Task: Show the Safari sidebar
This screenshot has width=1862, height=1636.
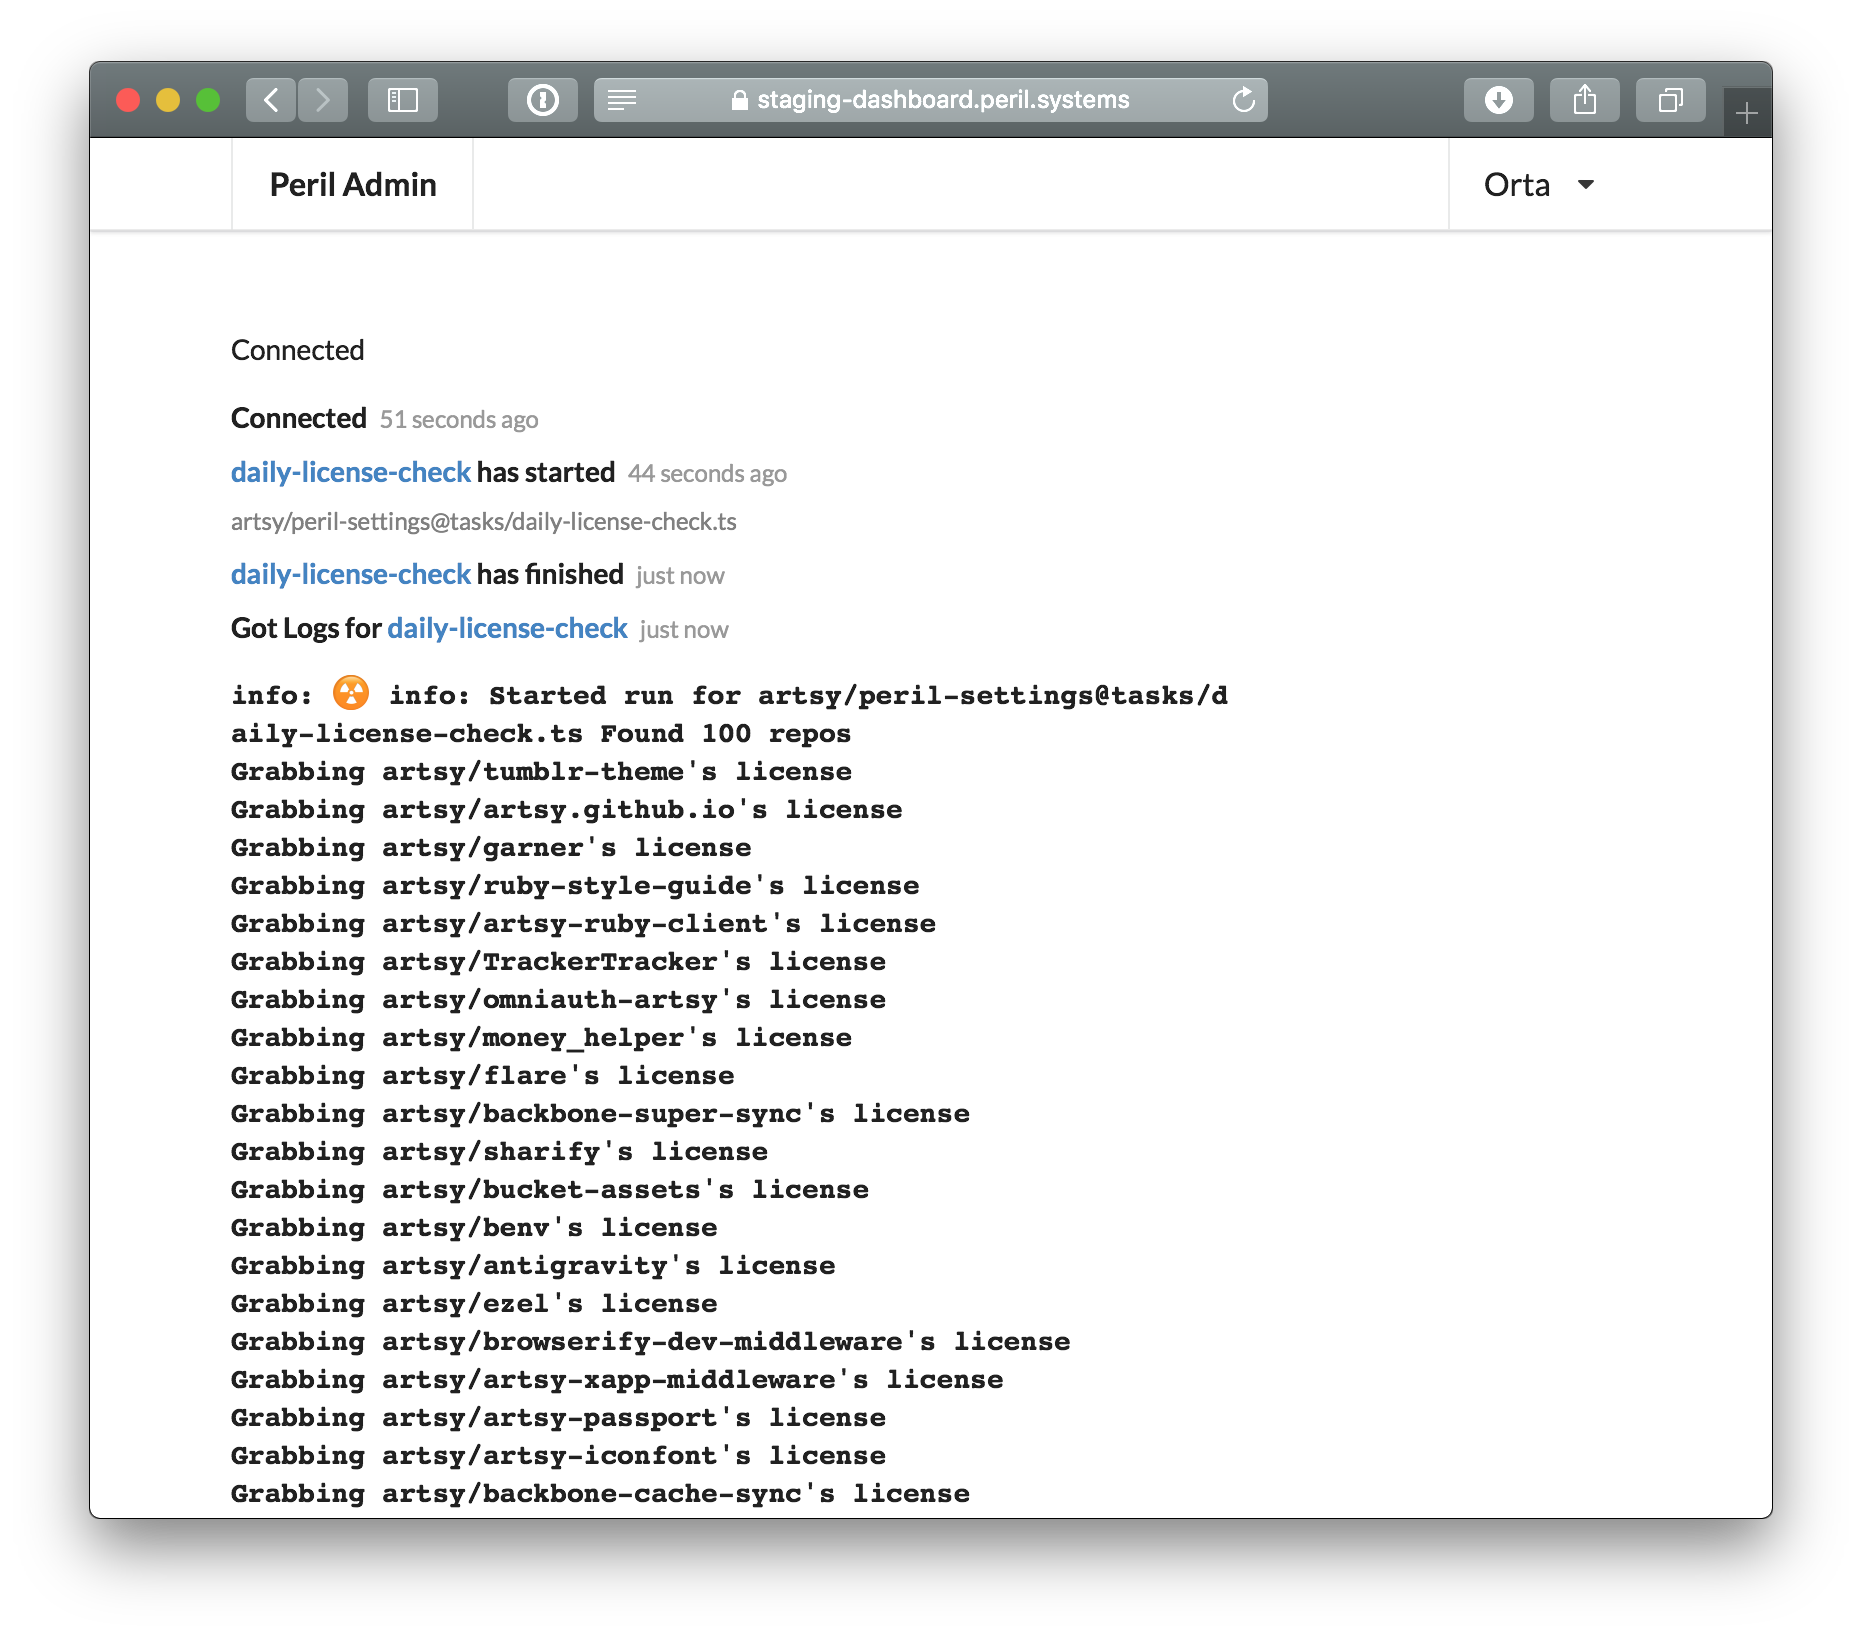Action: (x=403, y=100)
